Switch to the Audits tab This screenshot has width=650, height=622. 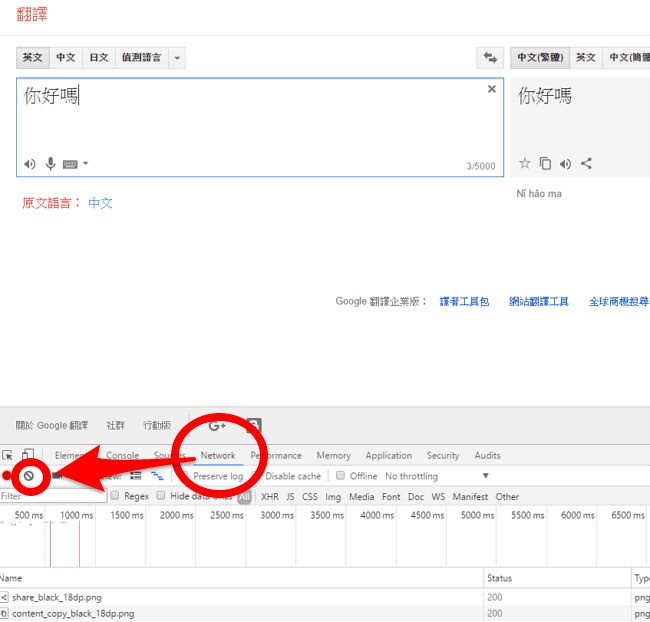[x=488, y=455]
